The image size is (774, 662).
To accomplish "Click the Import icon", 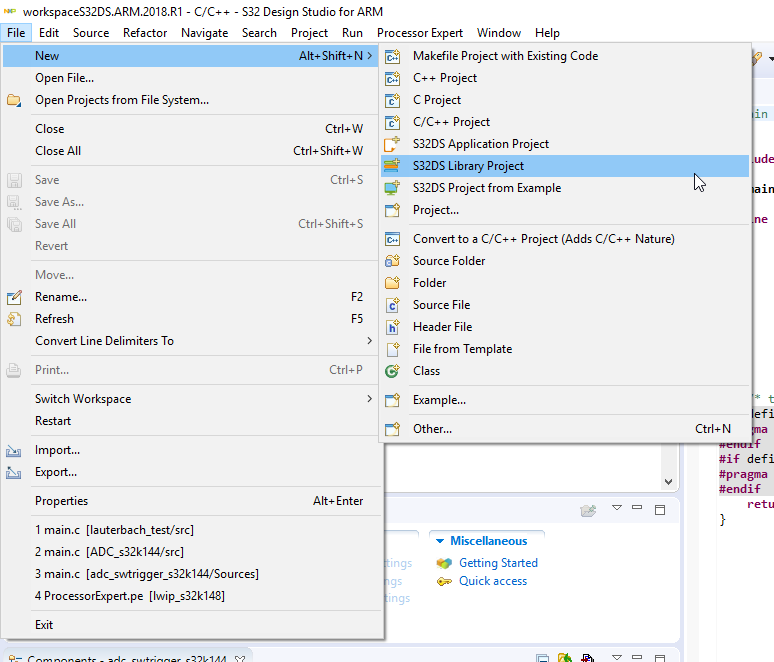I will tap(14, 450).
